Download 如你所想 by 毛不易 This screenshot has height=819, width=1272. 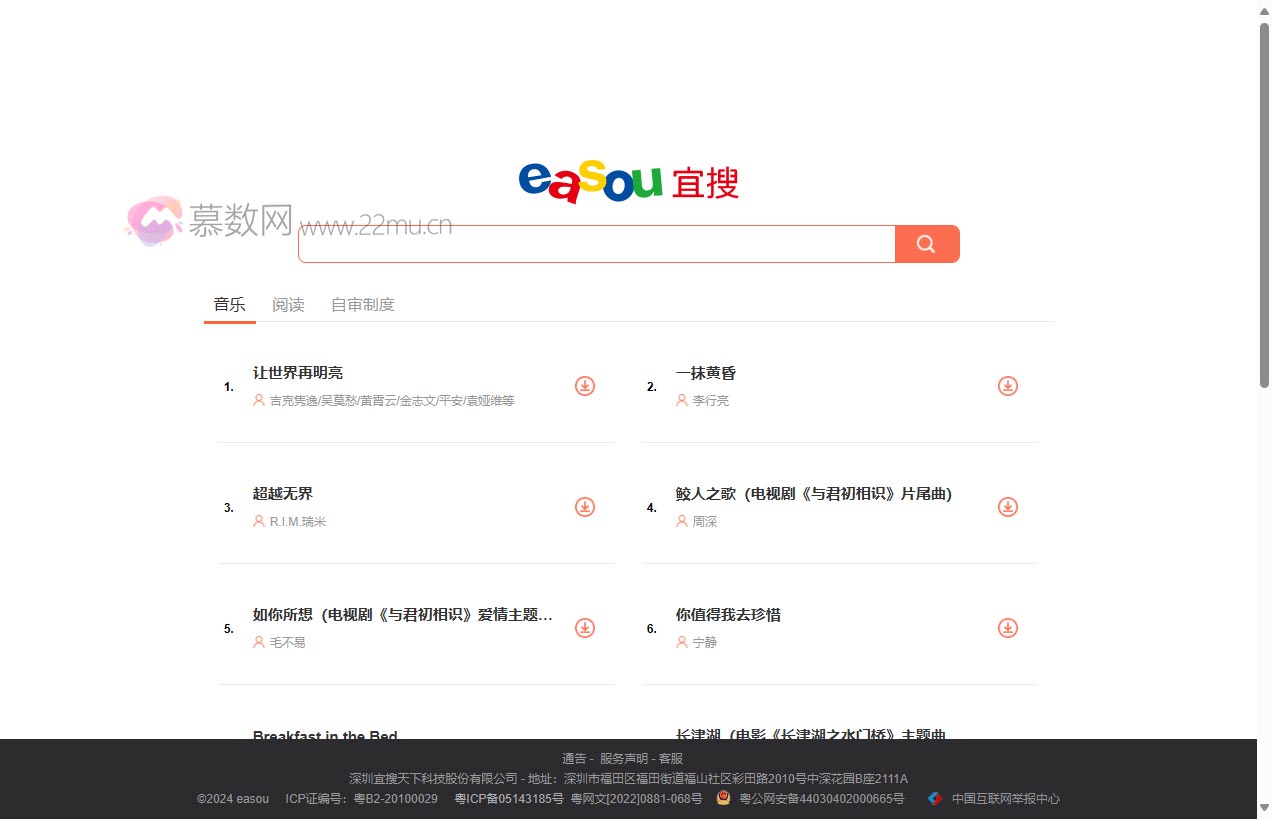[x=584, y=628]
